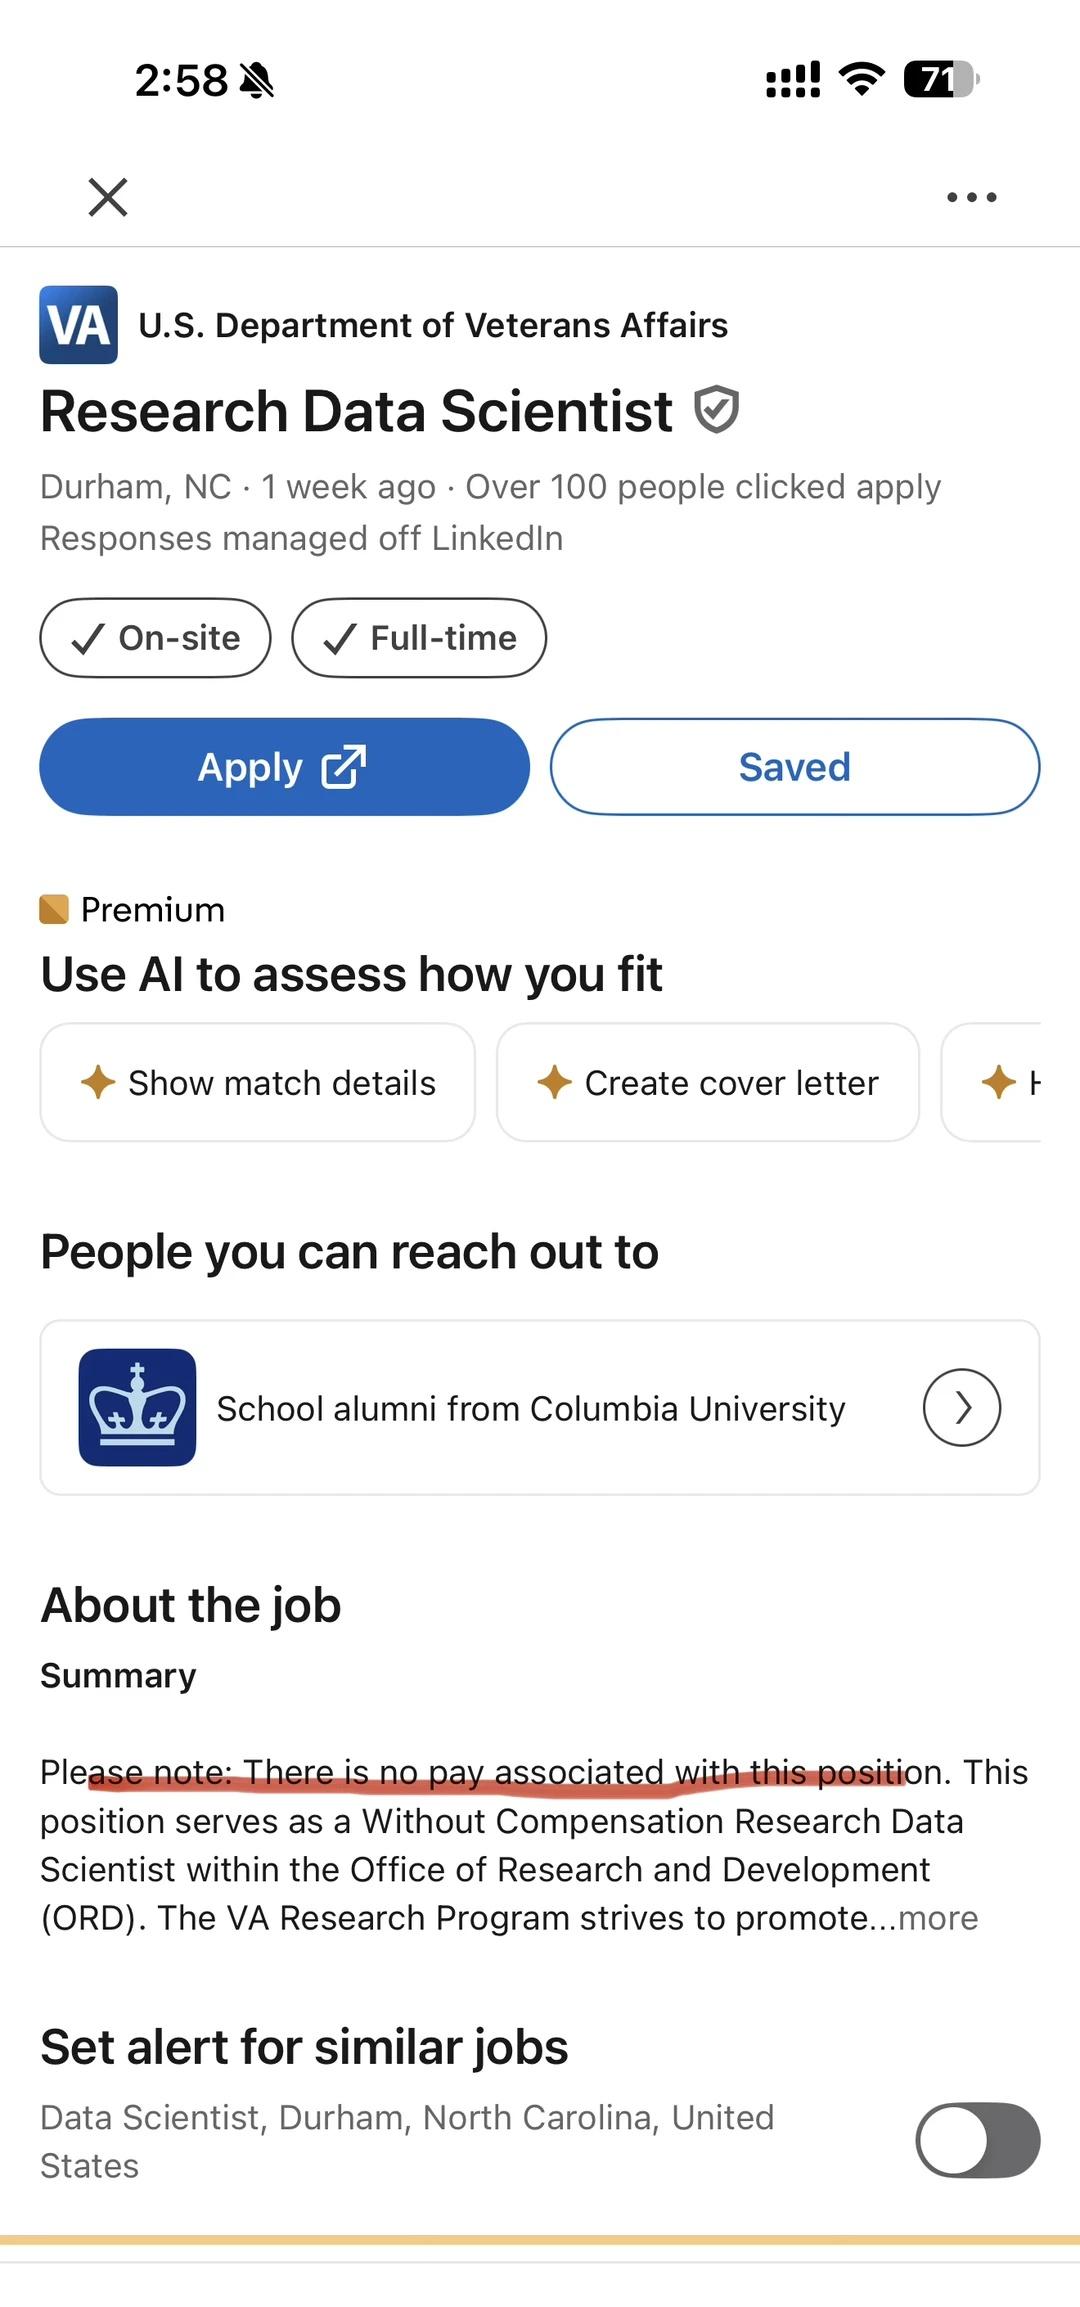Viewport: 1080px width, 2307px height.
Task: Expand job summary with "more" link
Action: pos(938,1918)
